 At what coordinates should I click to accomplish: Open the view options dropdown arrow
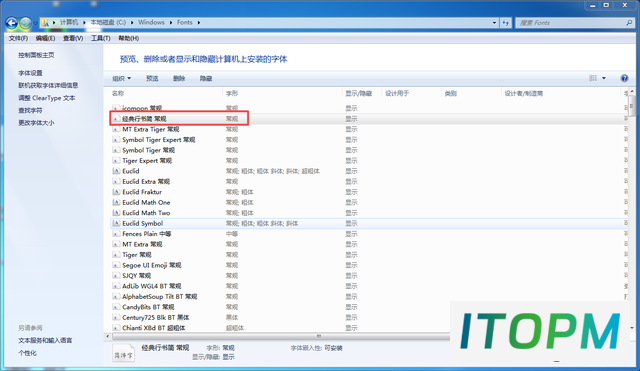pyautogui.click(x=604, y=78)
